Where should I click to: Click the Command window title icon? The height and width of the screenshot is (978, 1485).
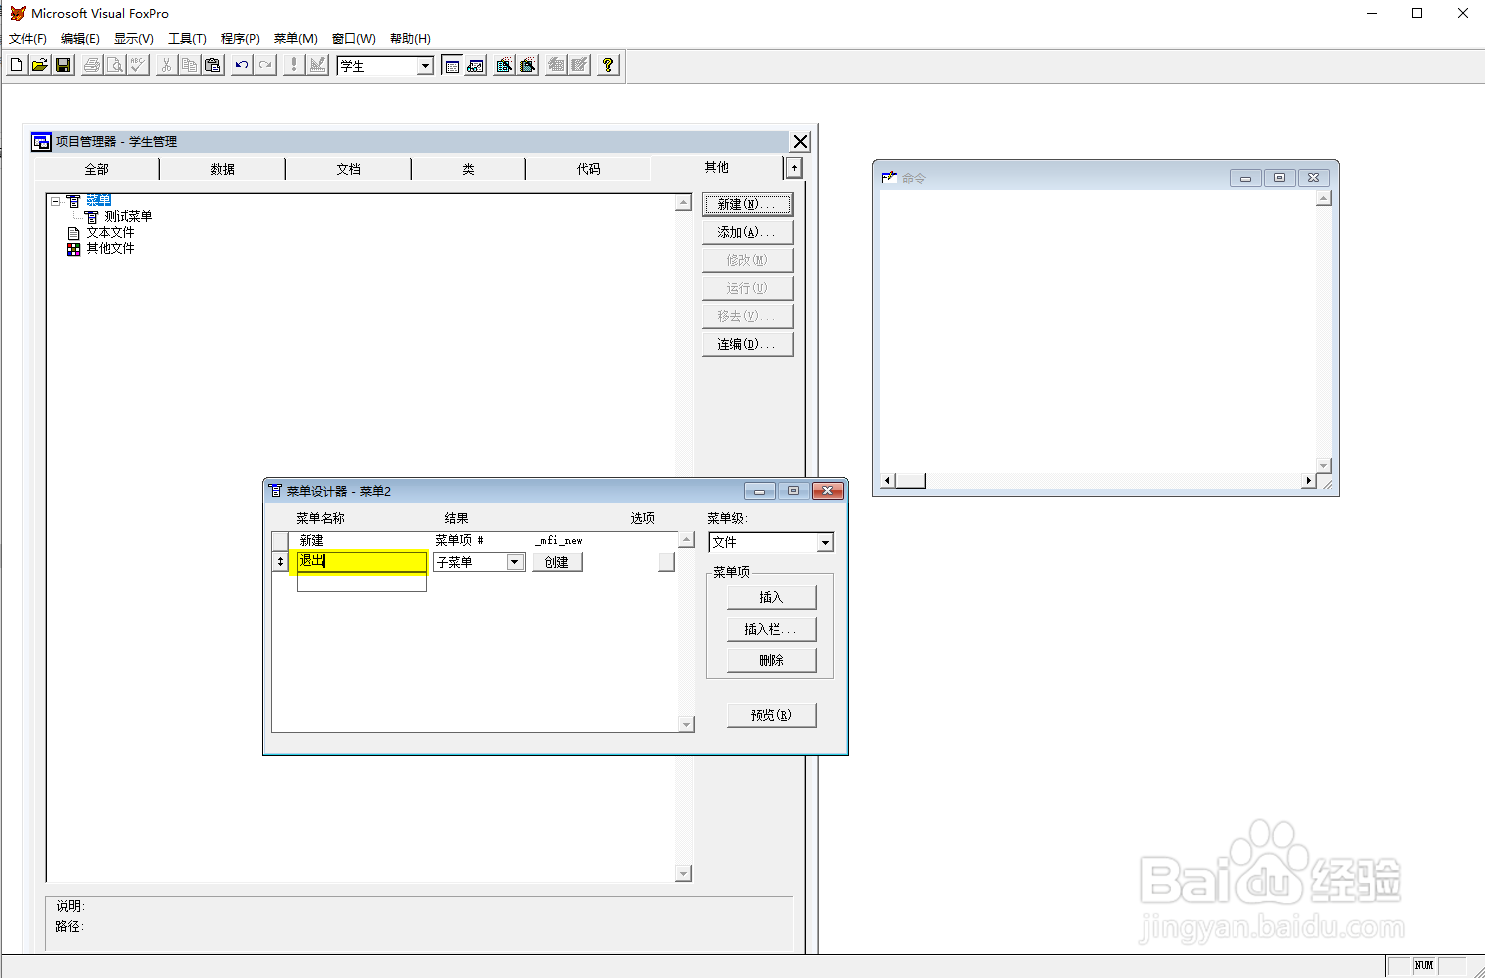(889, 177)
